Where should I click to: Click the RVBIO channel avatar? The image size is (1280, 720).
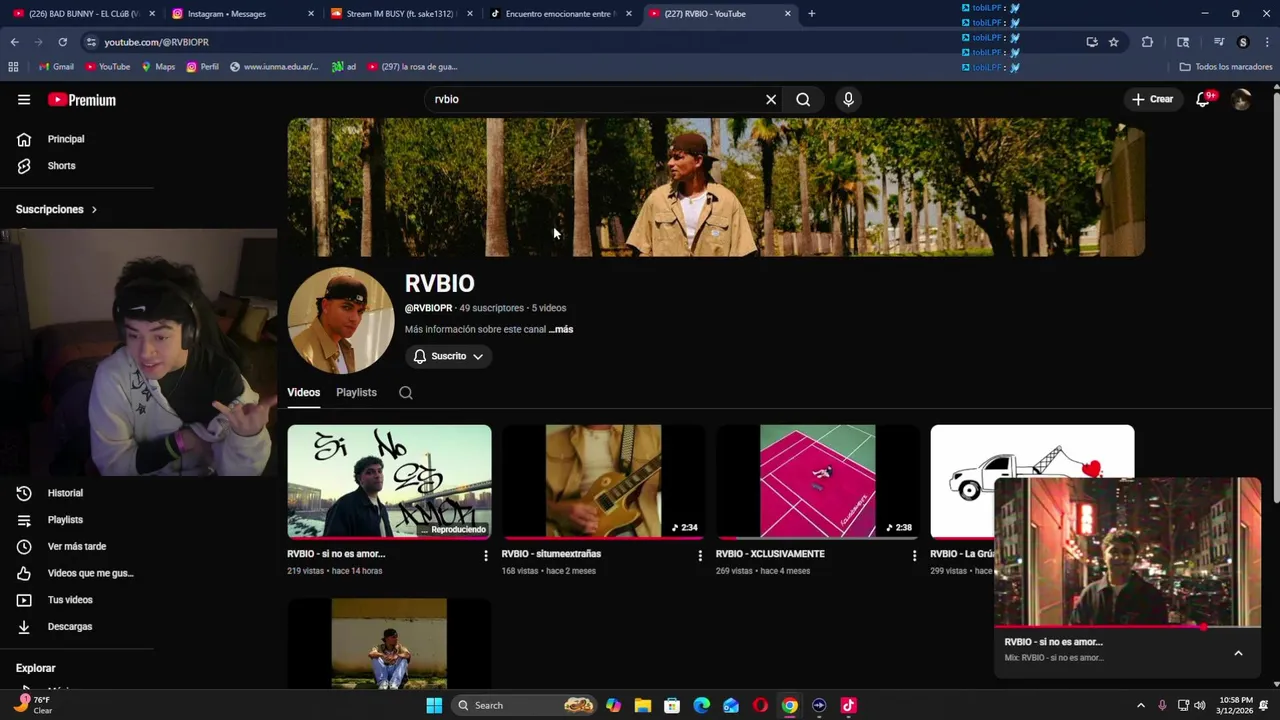point(340,320)
